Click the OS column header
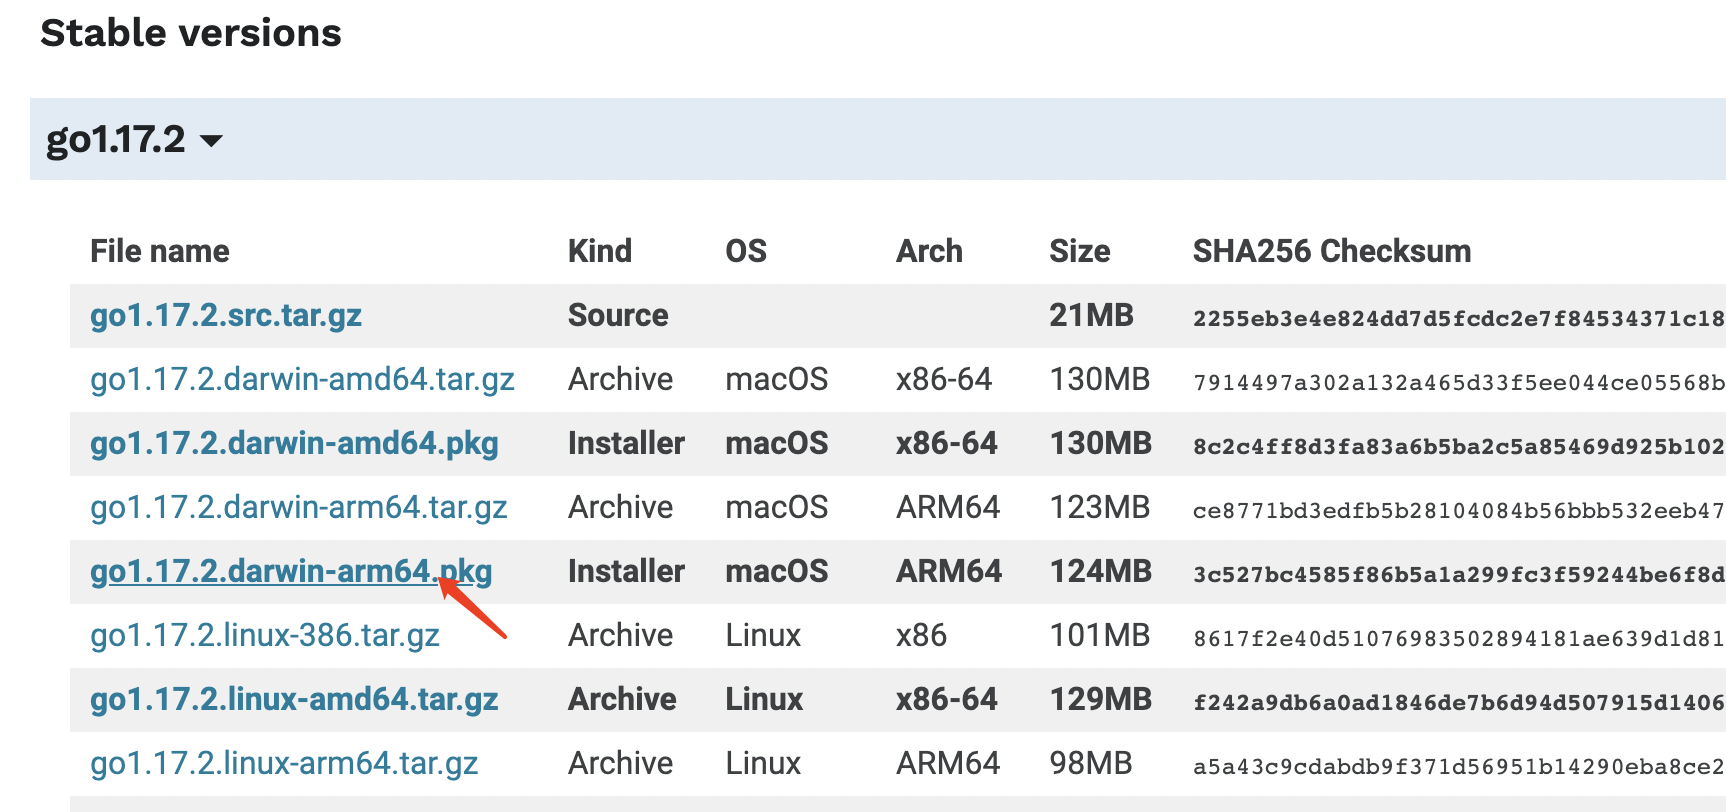 [x=746, y=251]
